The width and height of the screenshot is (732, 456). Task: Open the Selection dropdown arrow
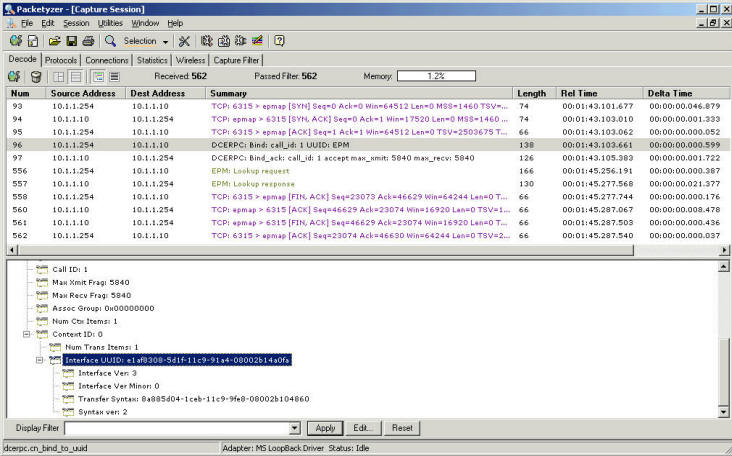pos(165,42)
